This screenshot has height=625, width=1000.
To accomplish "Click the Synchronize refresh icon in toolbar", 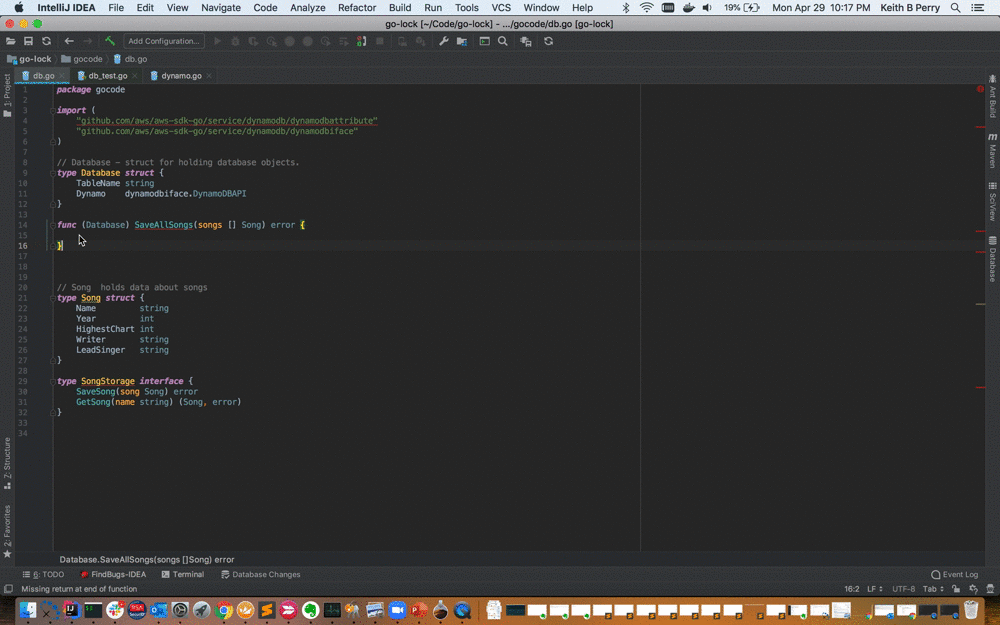I will 46,42.
